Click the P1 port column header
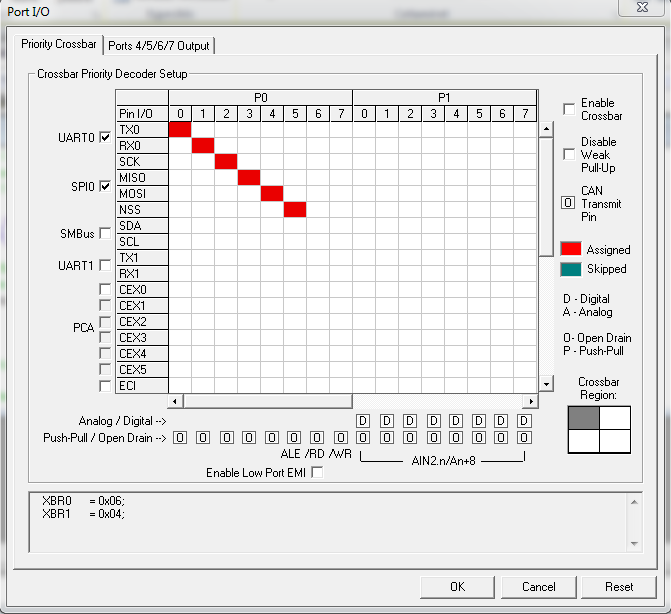 coord(445,98)
